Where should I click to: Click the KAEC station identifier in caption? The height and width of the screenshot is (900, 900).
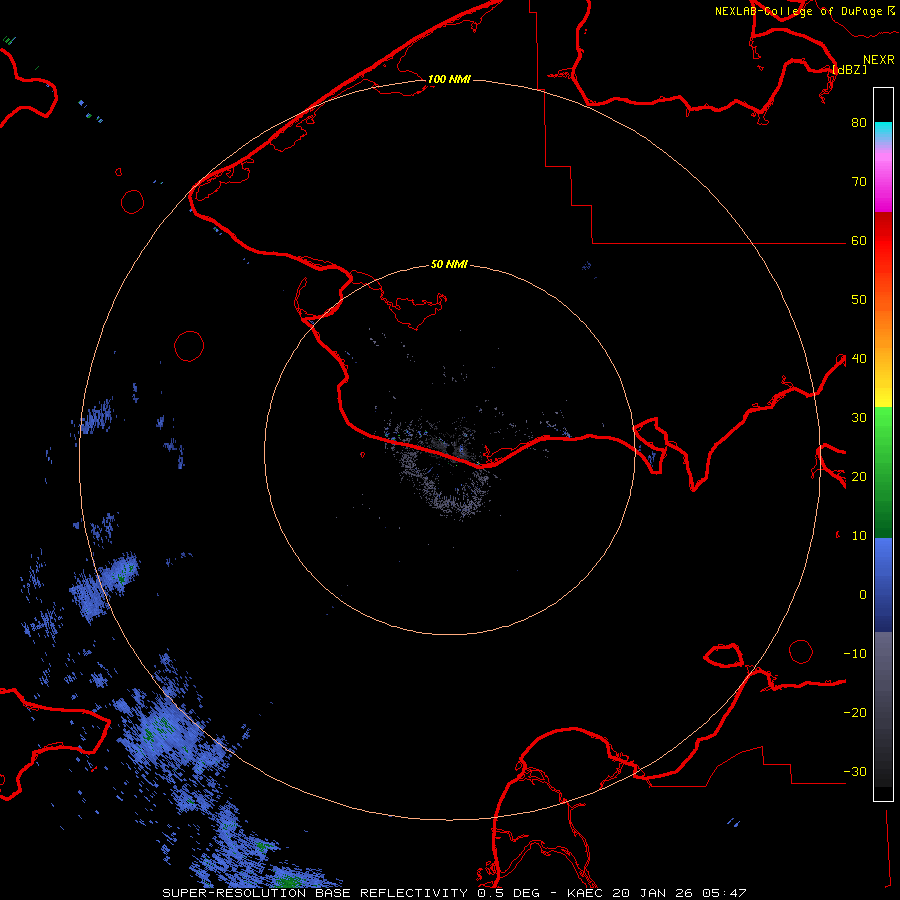pyautogui.click(x=585, y=893)
